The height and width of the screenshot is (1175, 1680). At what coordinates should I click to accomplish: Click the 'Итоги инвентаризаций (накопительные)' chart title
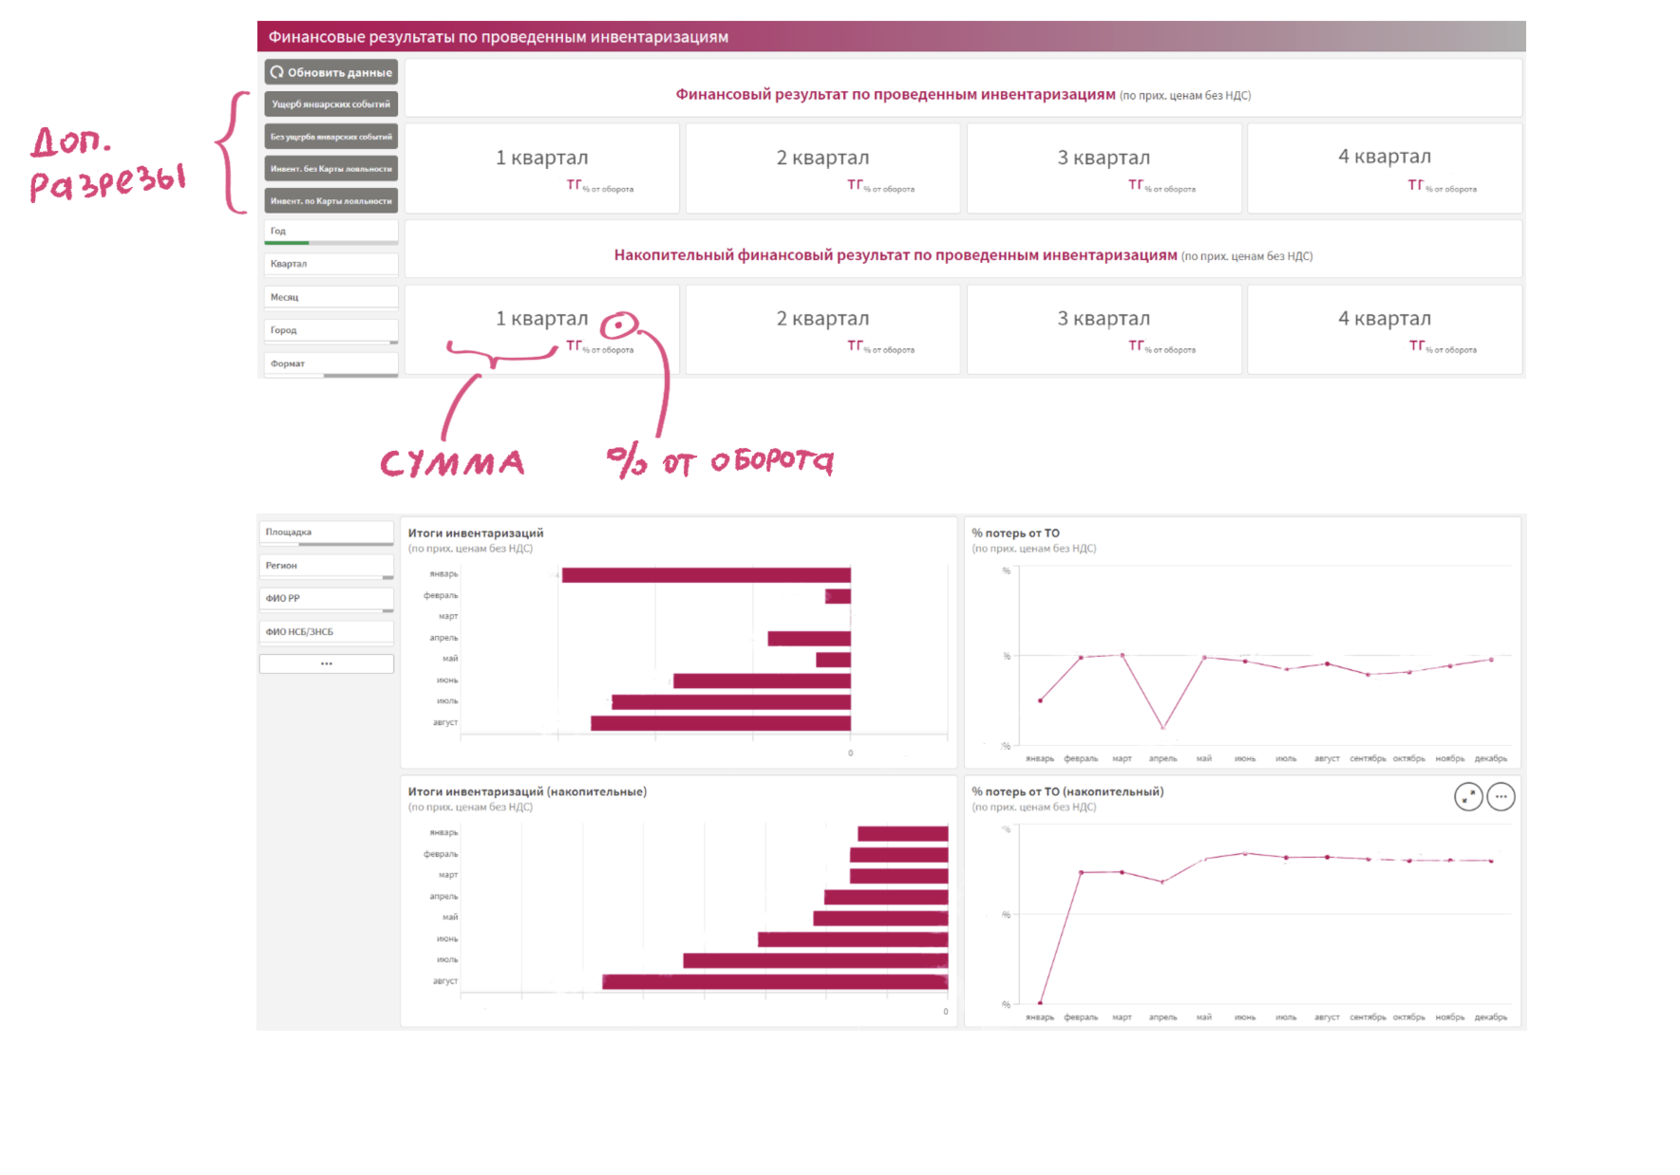pos(527,791)
